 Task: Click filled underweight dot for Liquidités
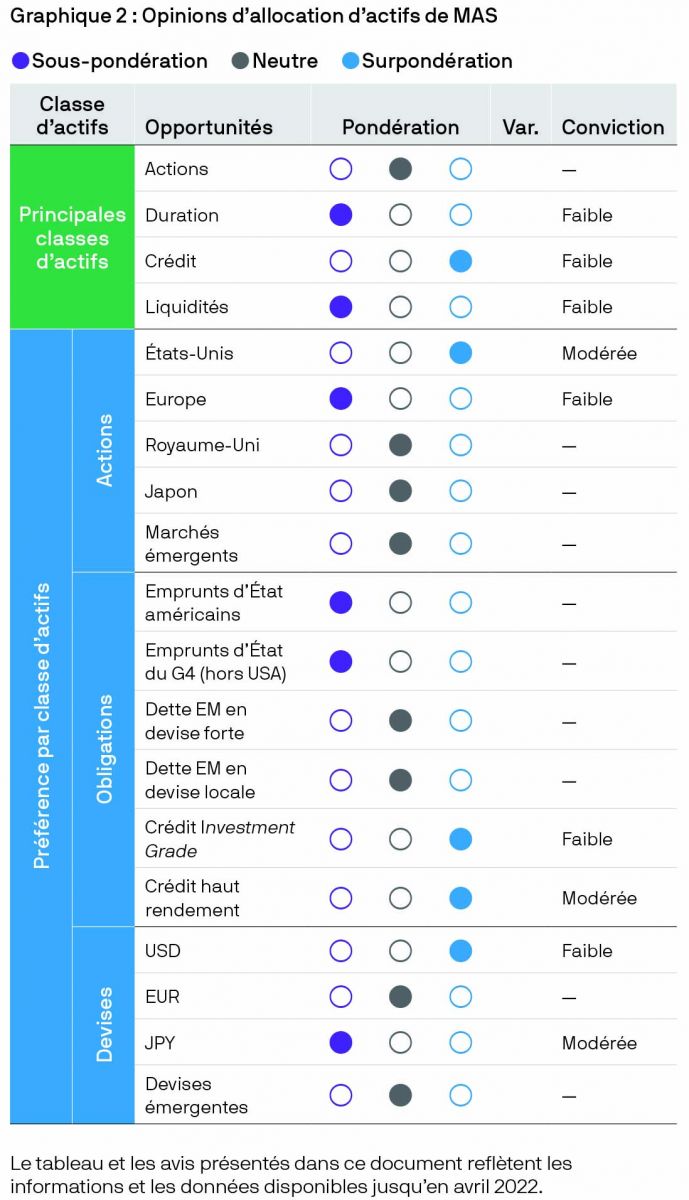pos(341,307)
